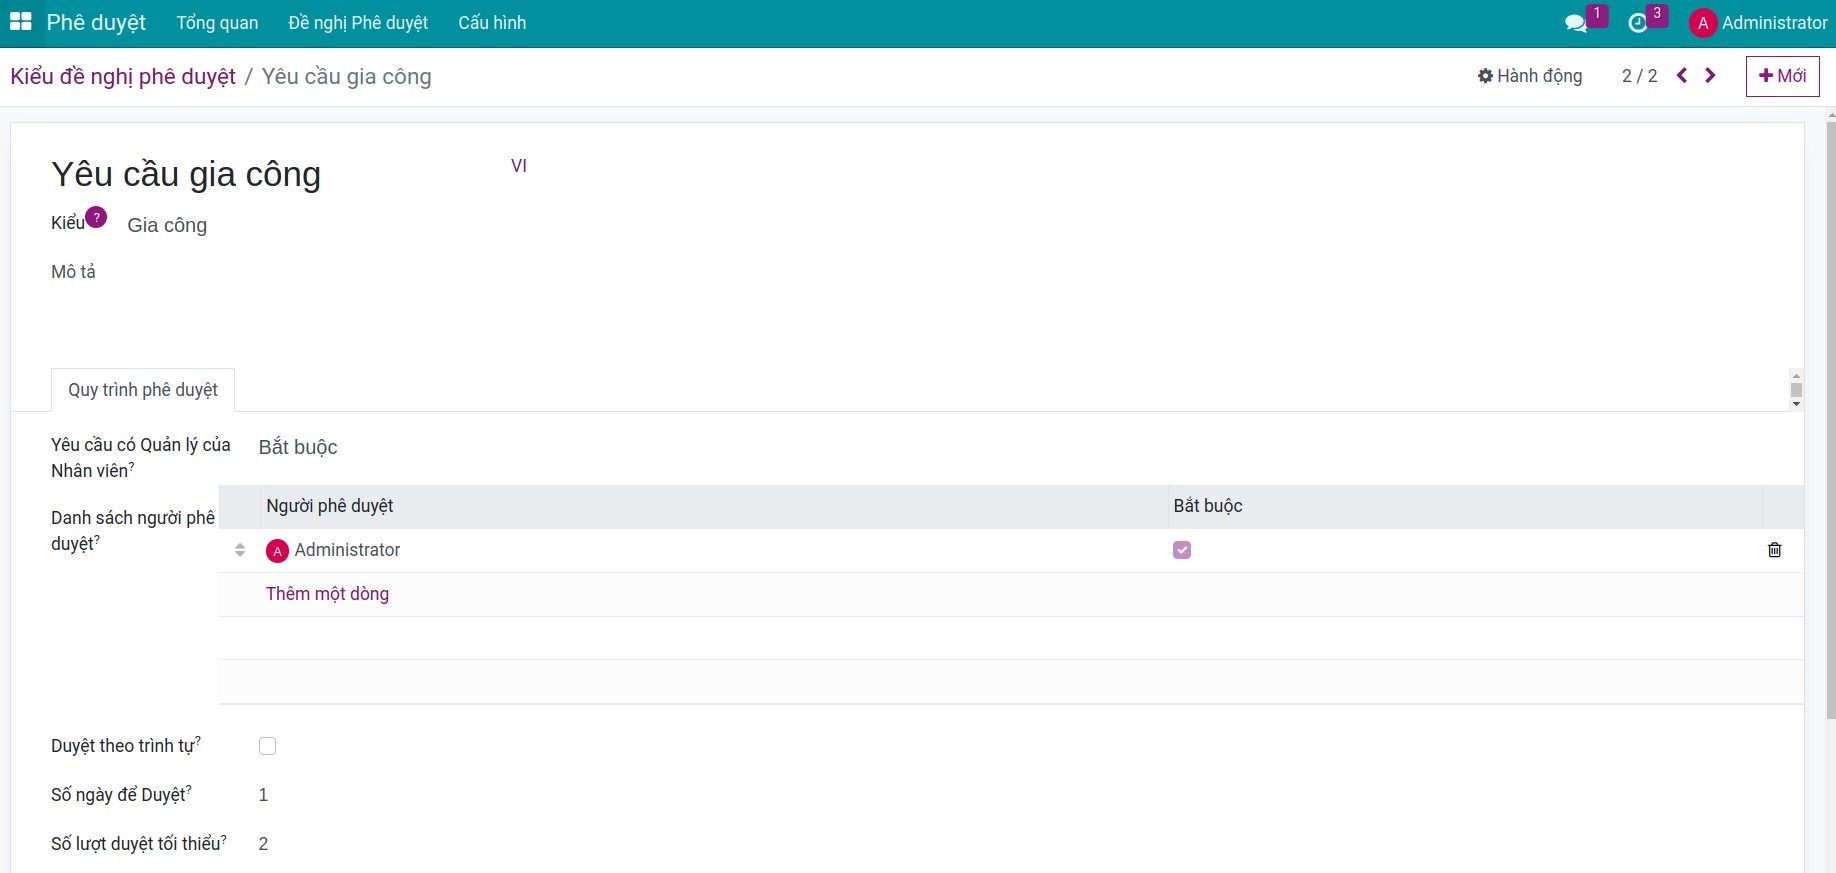This screenshot has height=873, width=1836.
Task: Open the Cấu hình menu
Action: point(492,23)
